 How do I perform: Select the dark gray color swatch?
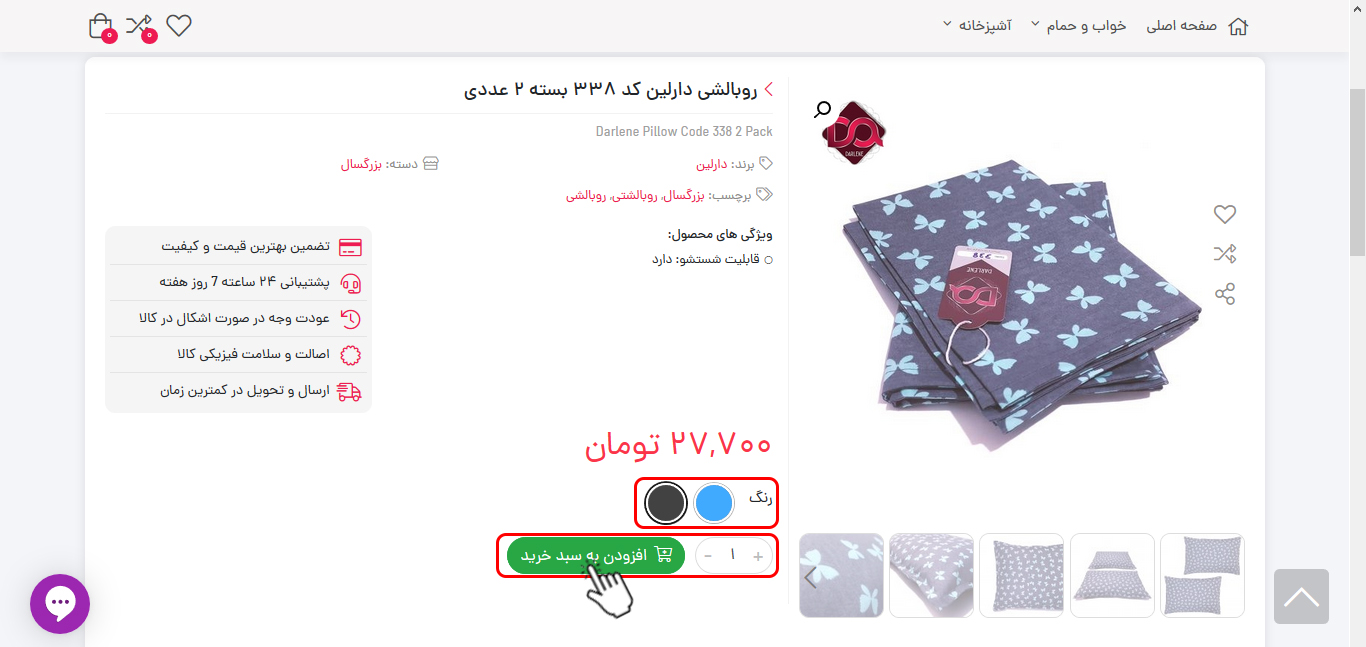tap(666, 503)
